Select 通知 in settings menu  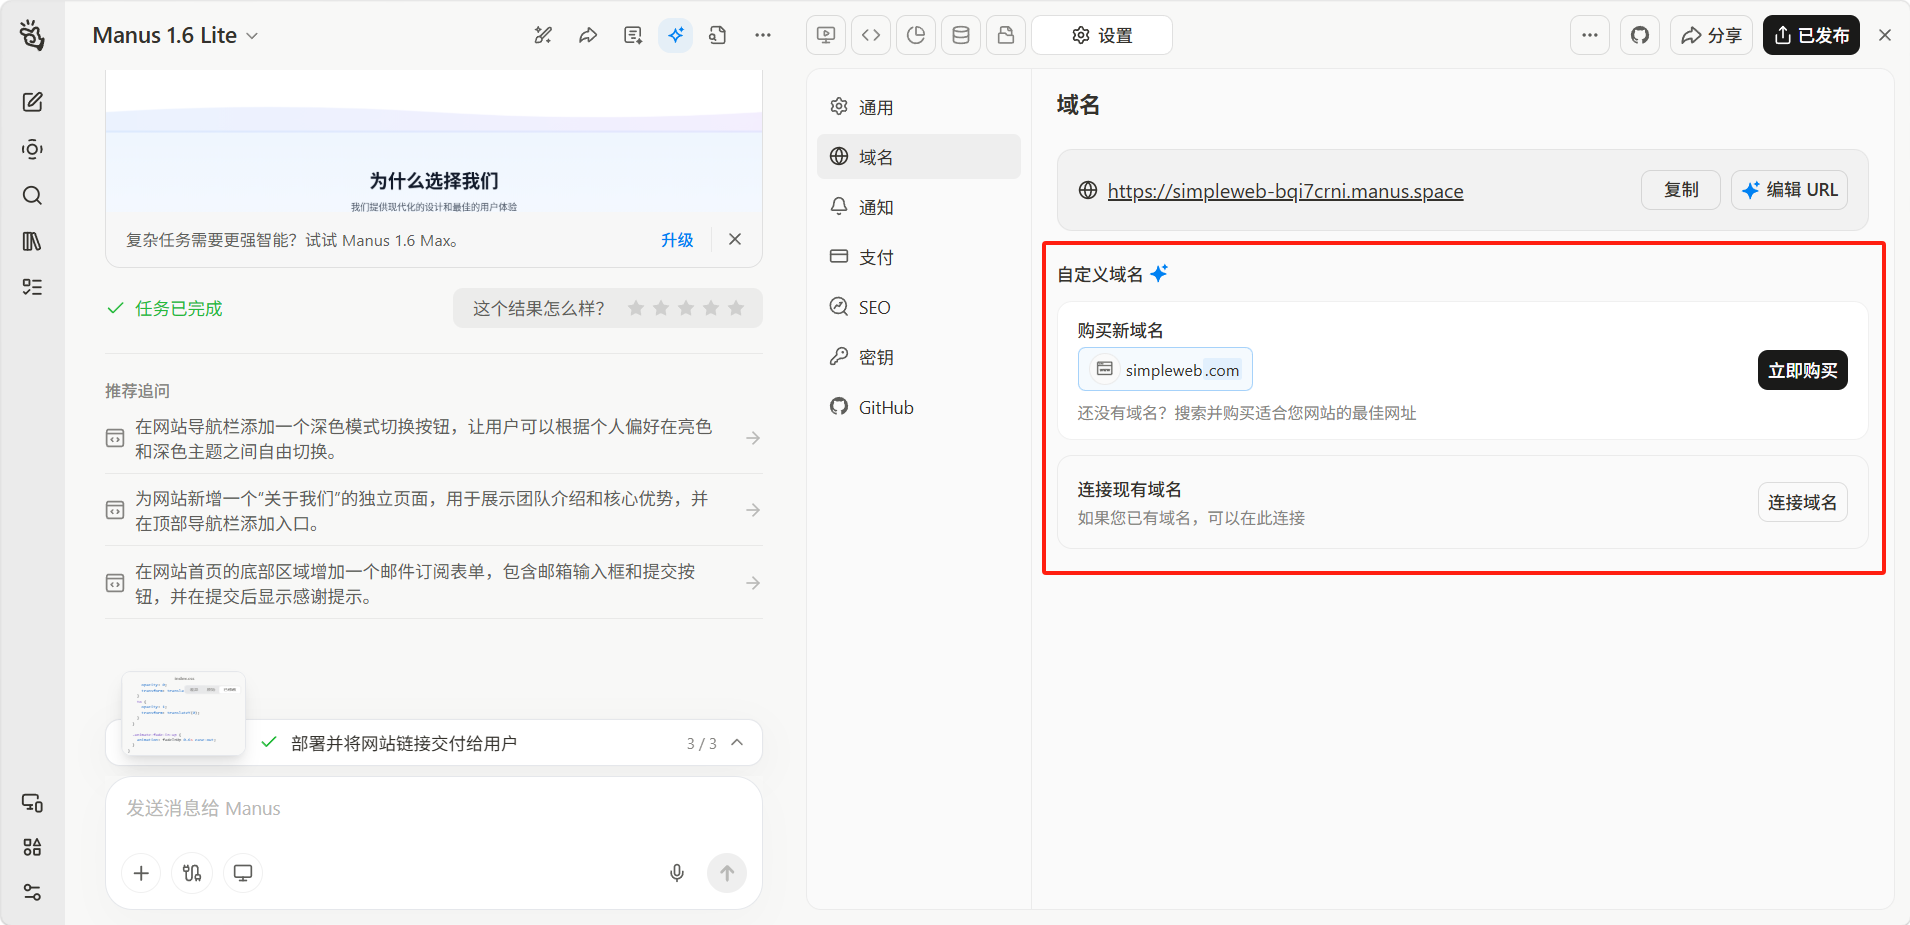919,207
